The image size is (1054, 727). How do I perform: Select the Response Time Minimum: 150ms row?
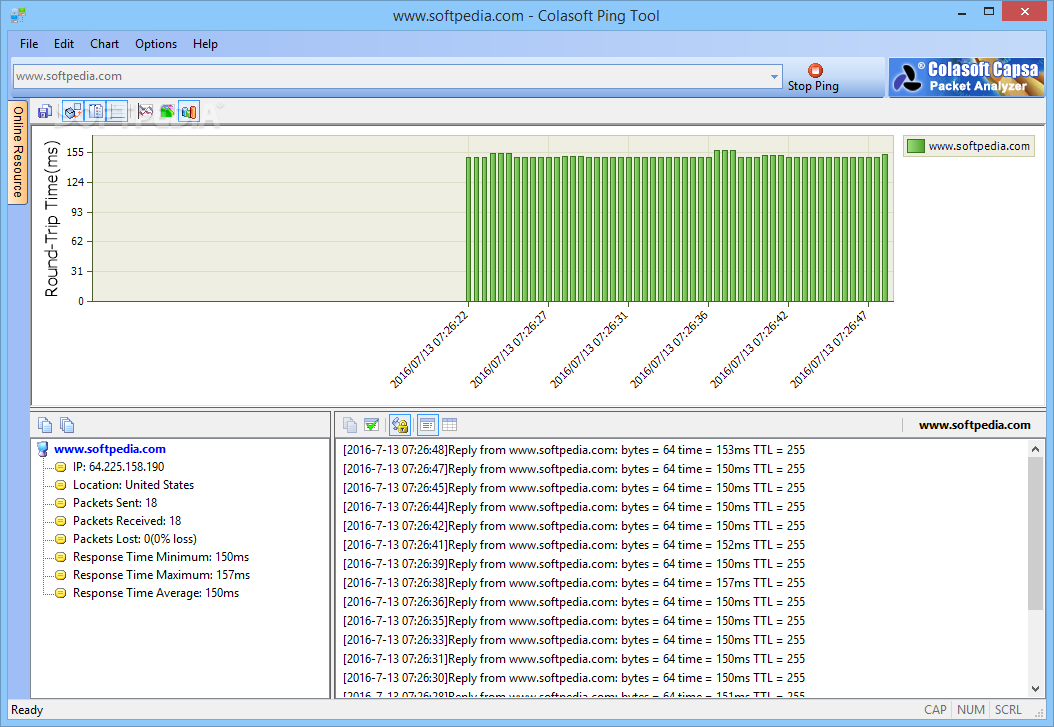161,558
